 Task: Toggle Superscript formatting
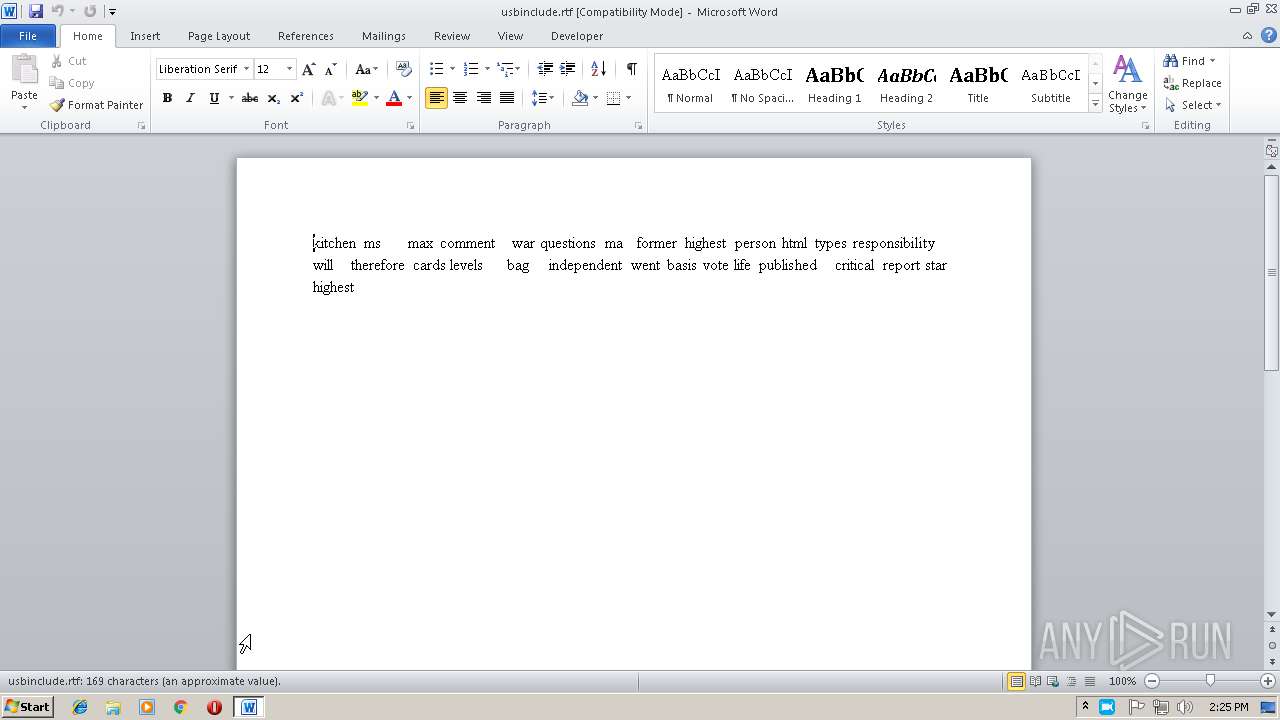tap(297, 98)
